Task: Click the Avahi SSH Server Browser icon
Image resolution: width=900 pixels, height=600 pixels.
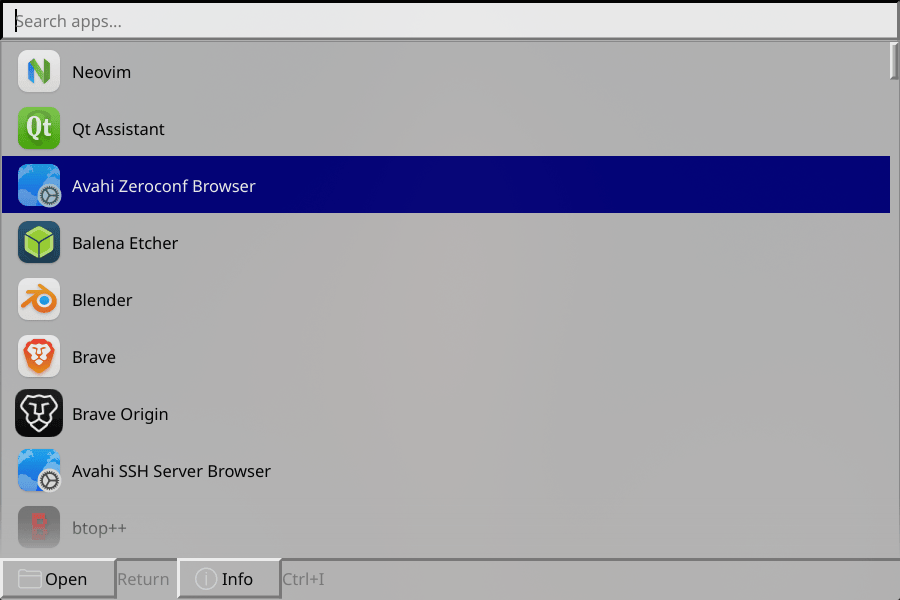Action: (x=38, y=470)
